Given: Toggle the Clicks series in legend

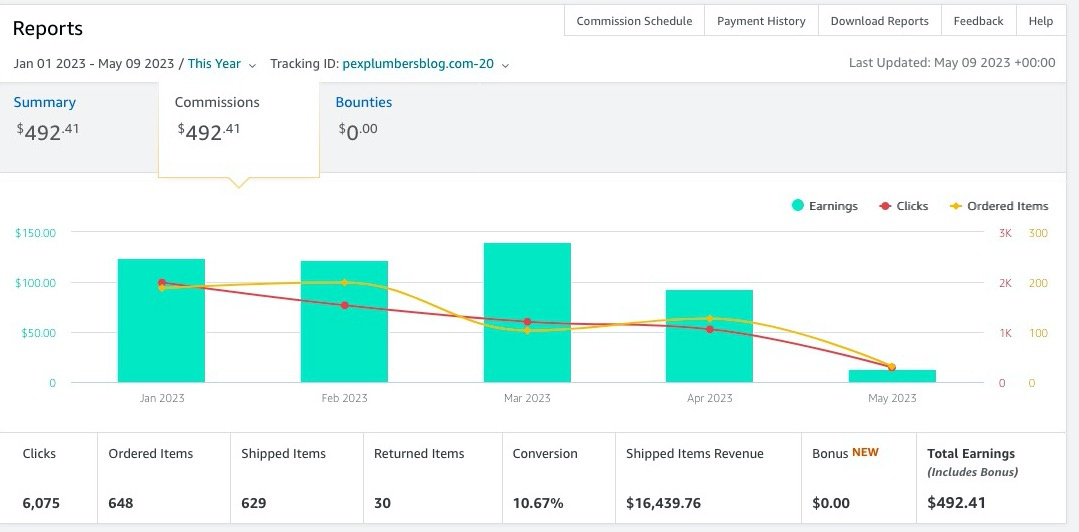Looking at the screenshot, I should [x=904, y=206].
